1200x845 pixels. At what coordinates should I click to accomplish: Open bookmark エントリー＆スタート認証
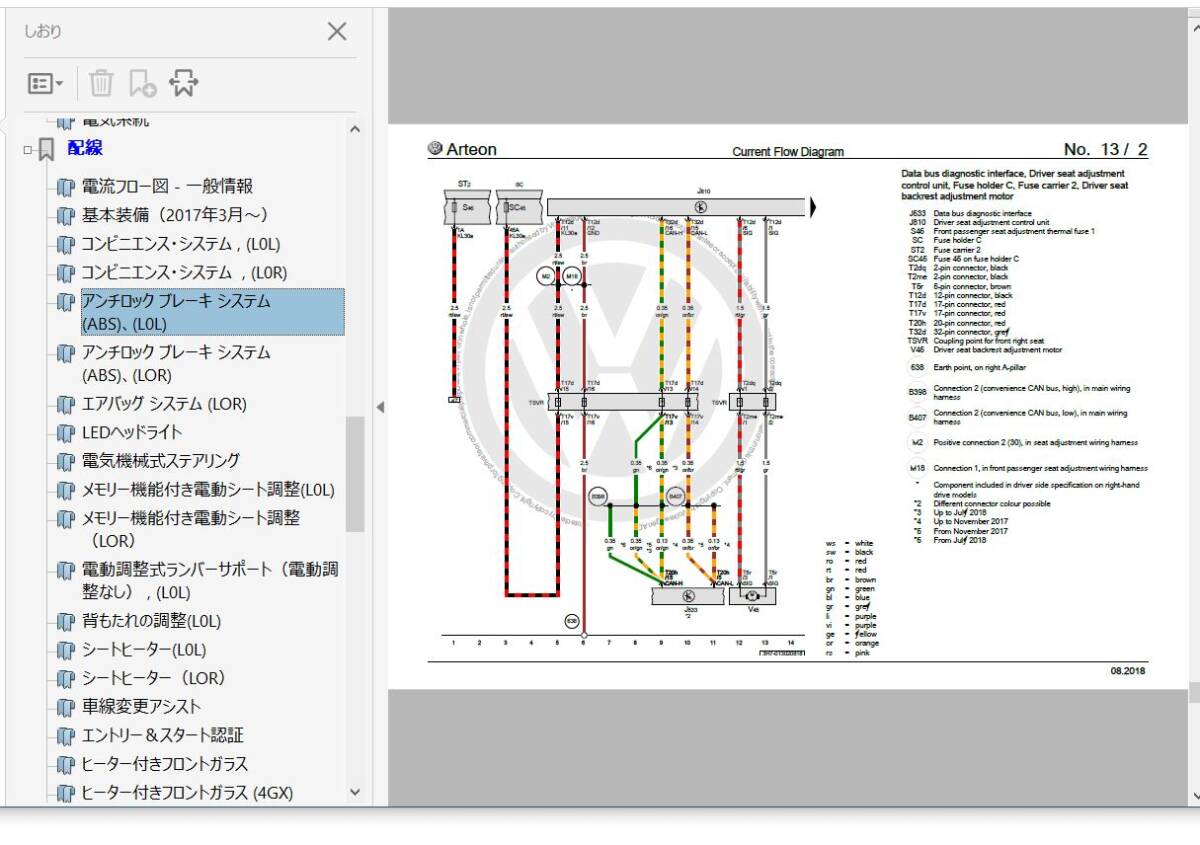tap(162, 736)
